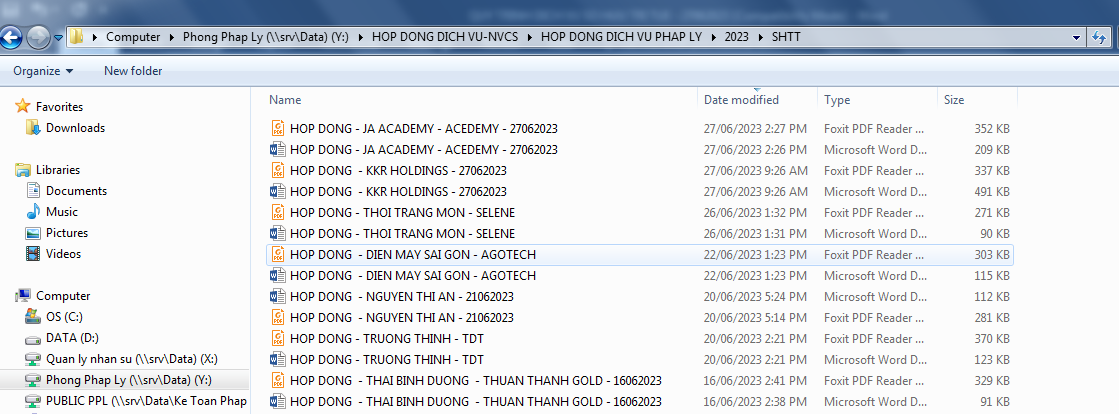The image size is (1119, 414).
Task: Select SHTT in the address breadcrumb
Action: (786, 37)
